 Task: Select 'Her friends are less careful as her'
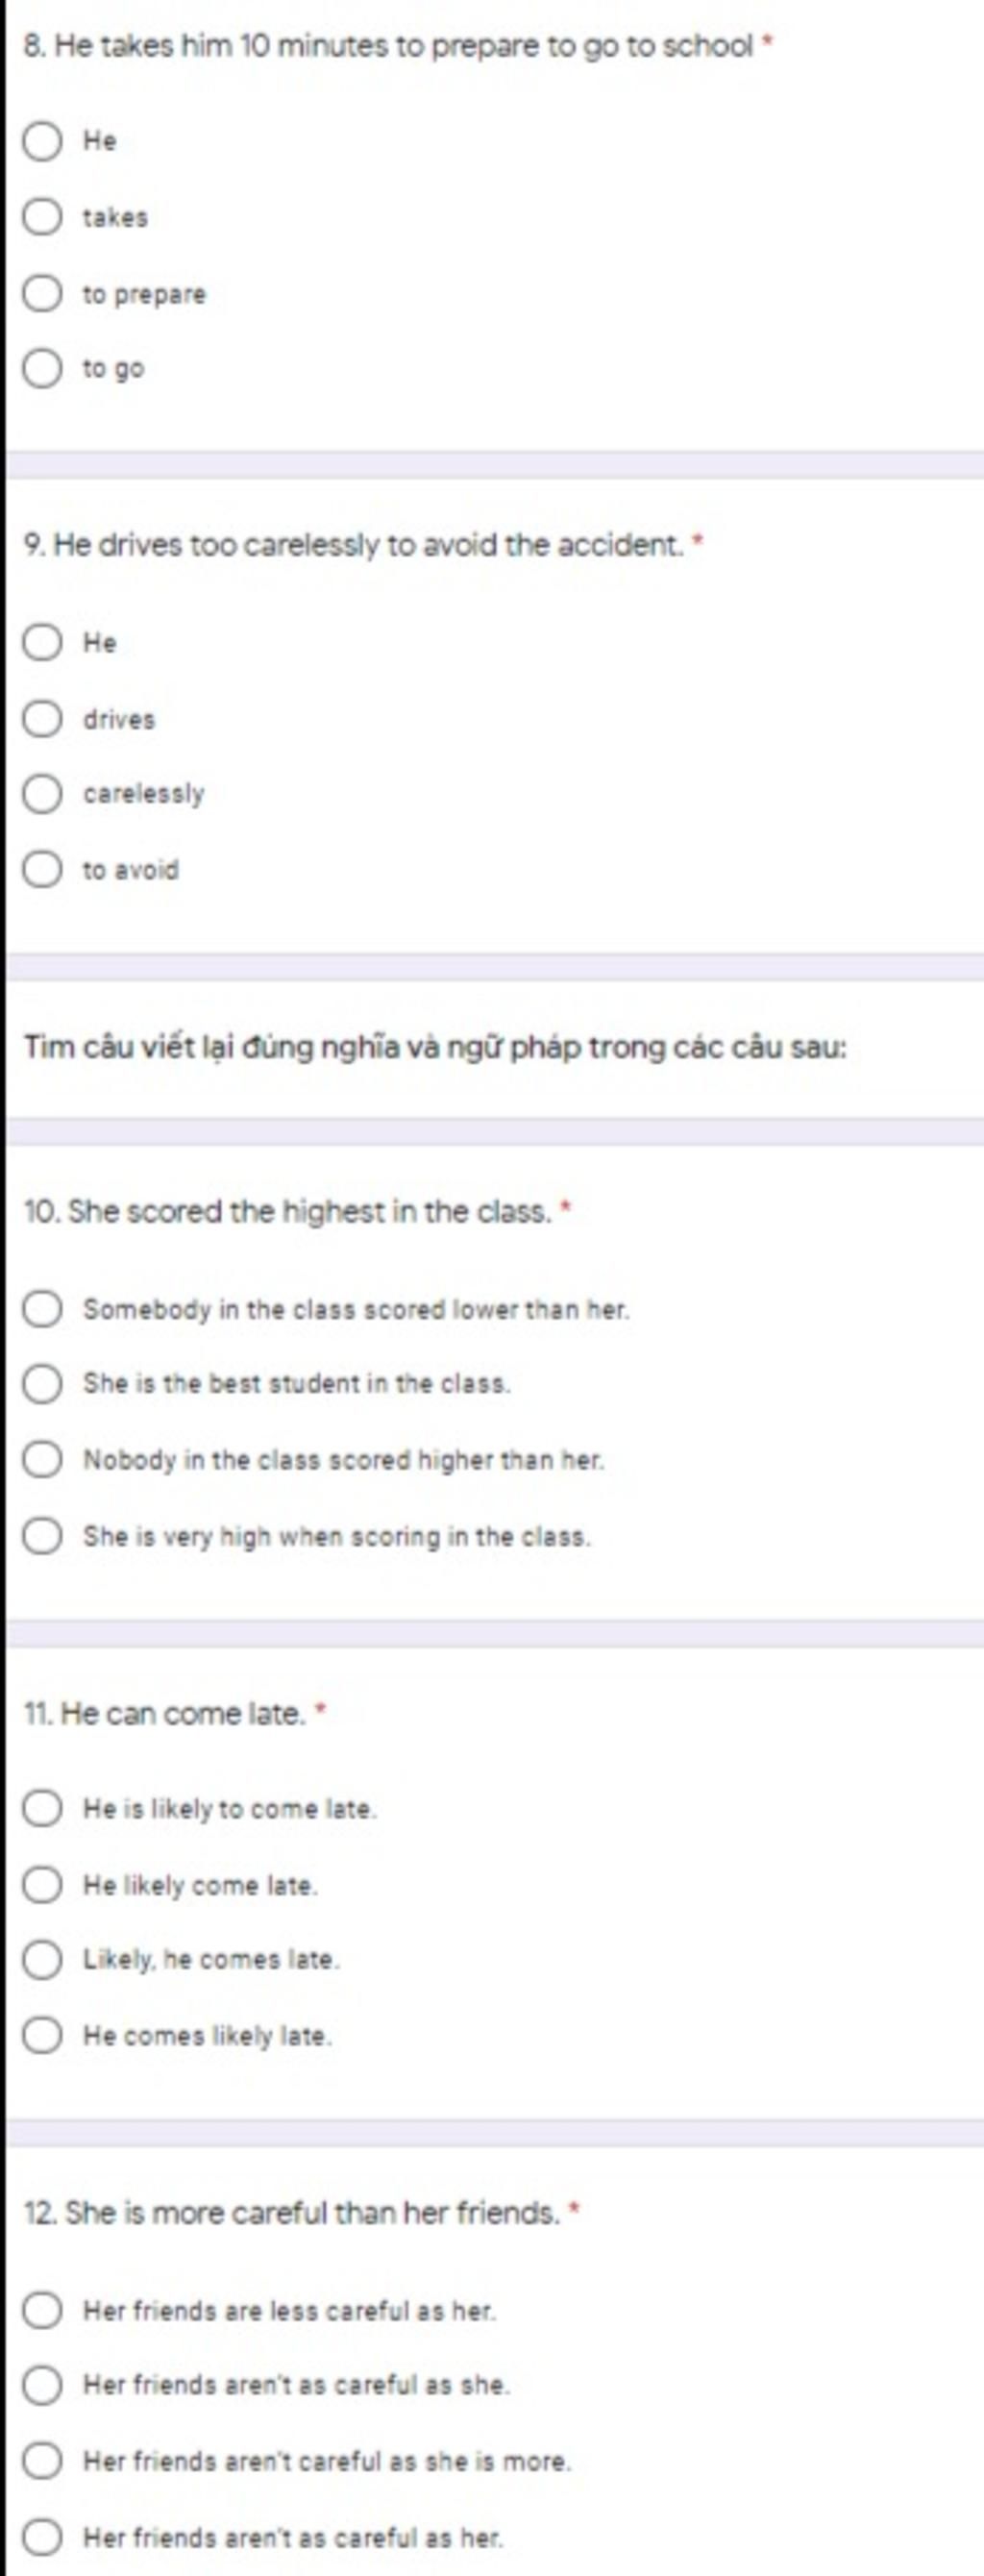pyautogui.click(x=42, y=2311)
